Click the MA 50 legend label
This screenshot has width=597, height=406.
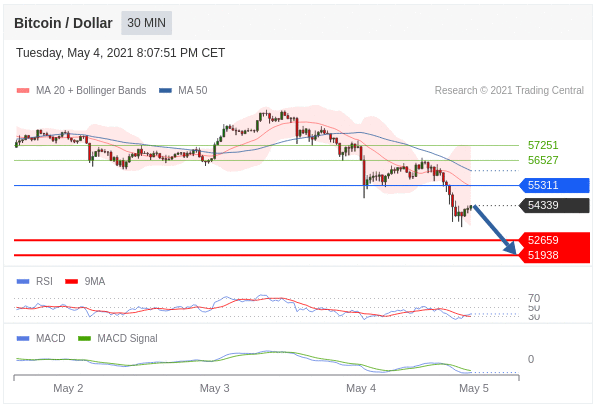tap(193, 90)
